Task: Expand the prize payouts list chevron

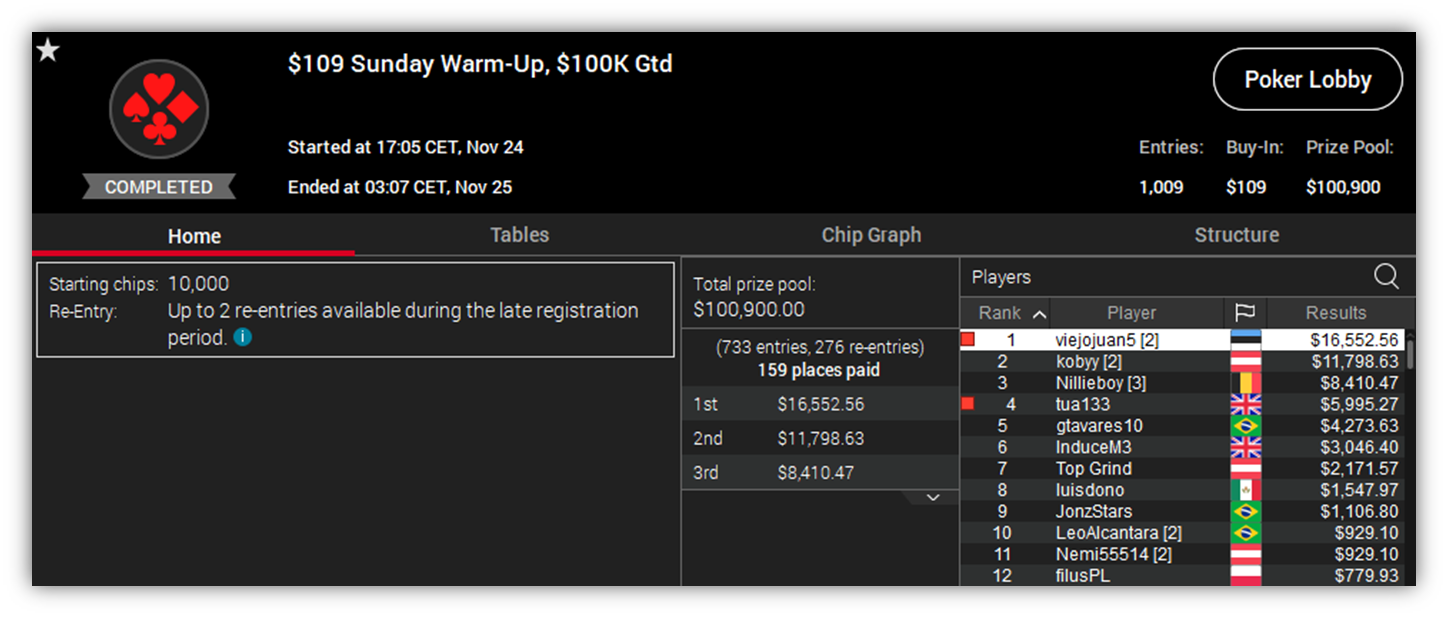Action: pos(932,497)
